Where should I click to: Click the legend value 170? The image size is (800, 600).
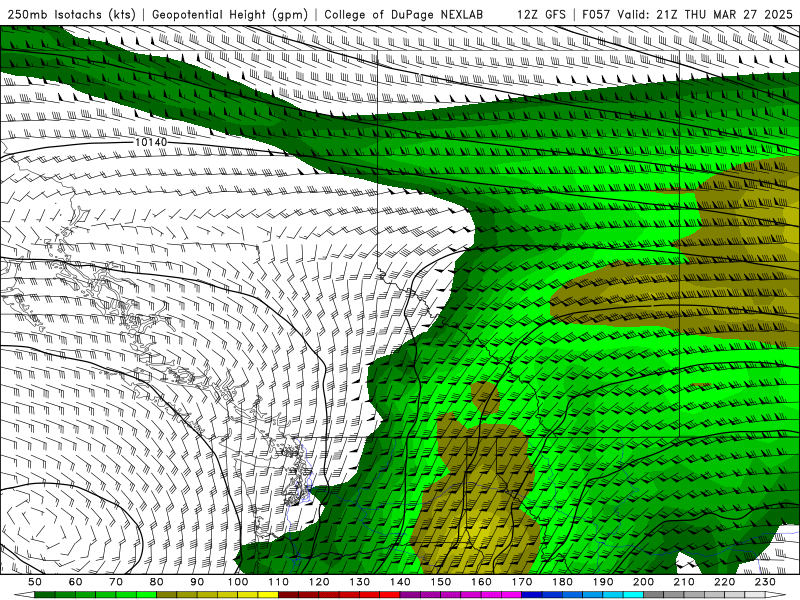tap(522, 582)
